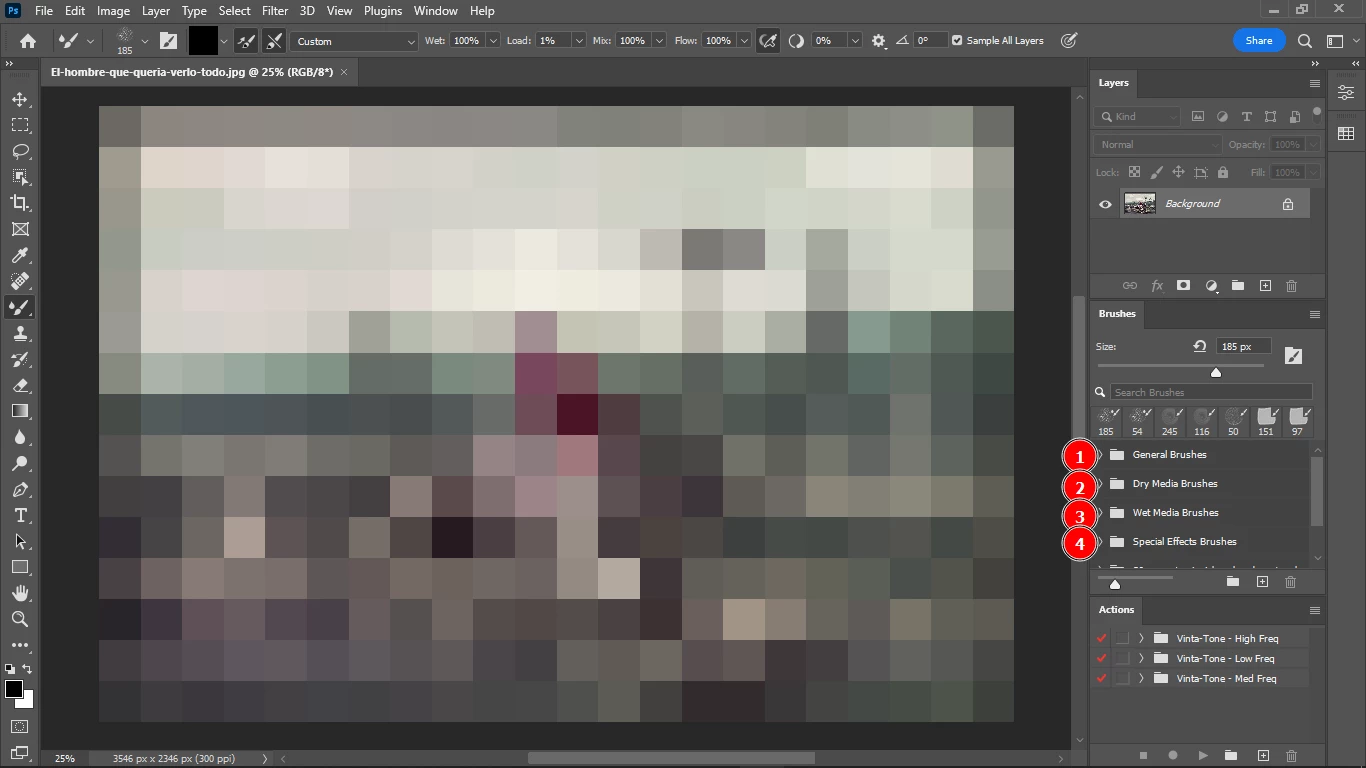Click the Share button
The width and height of the screenshot is (1366, 768).
click(x=1259, y=41)
